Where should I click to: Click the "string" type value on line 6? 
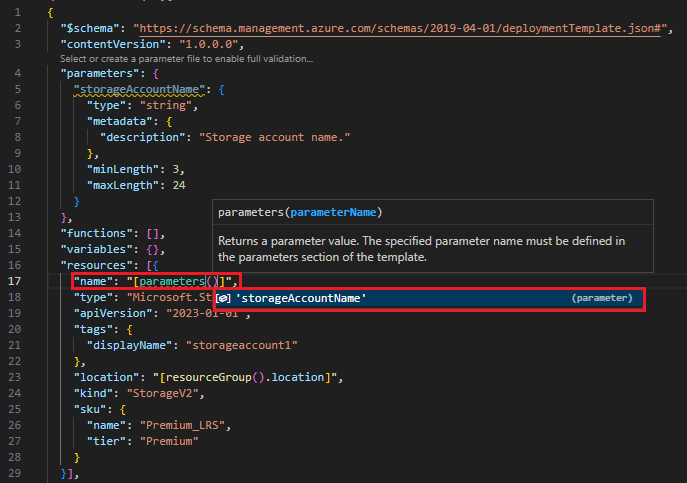(166, 105)
